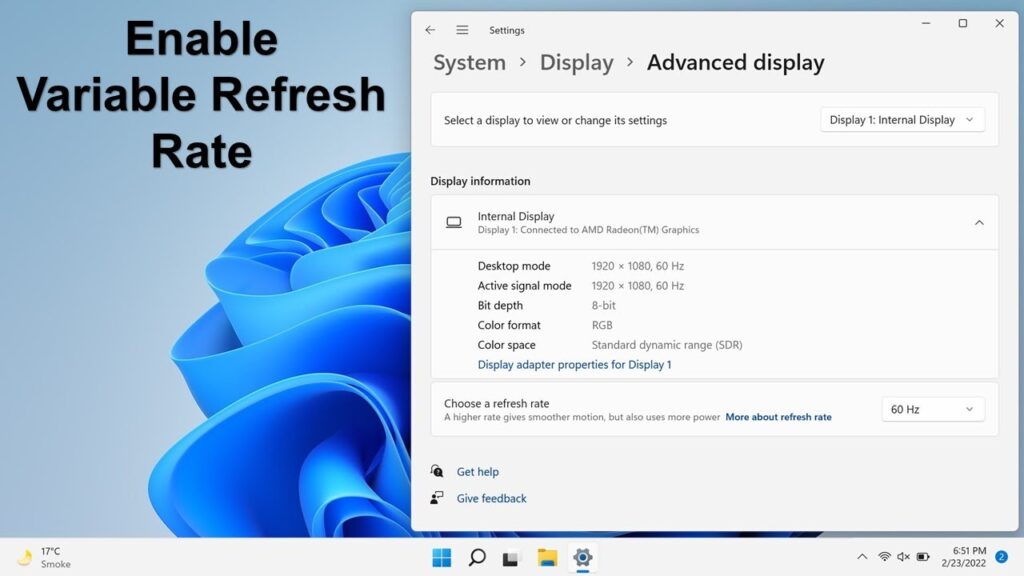
Task: Click the More about refresh rate link
Action: pos(778,417)
